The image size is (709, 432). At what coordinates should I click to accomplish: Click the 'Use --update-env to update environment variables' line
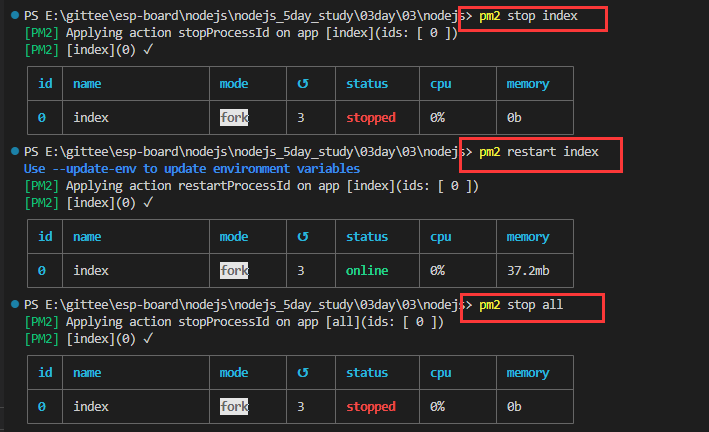pos(192,169)
